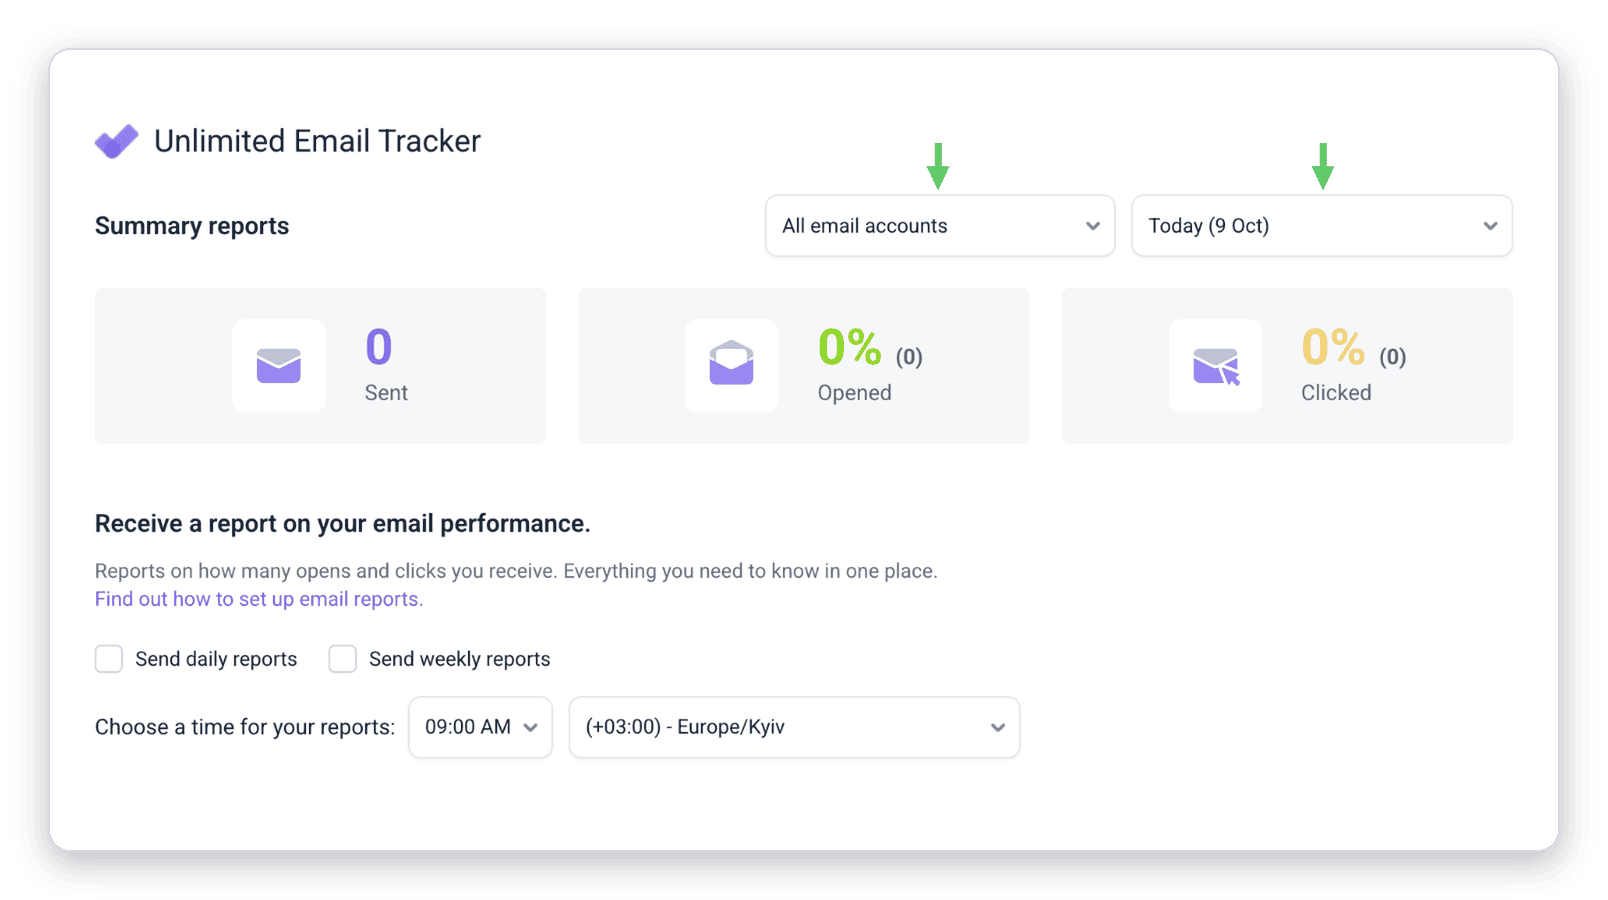Open the 09:00 AM time dropdown

[x=480, y=727]
